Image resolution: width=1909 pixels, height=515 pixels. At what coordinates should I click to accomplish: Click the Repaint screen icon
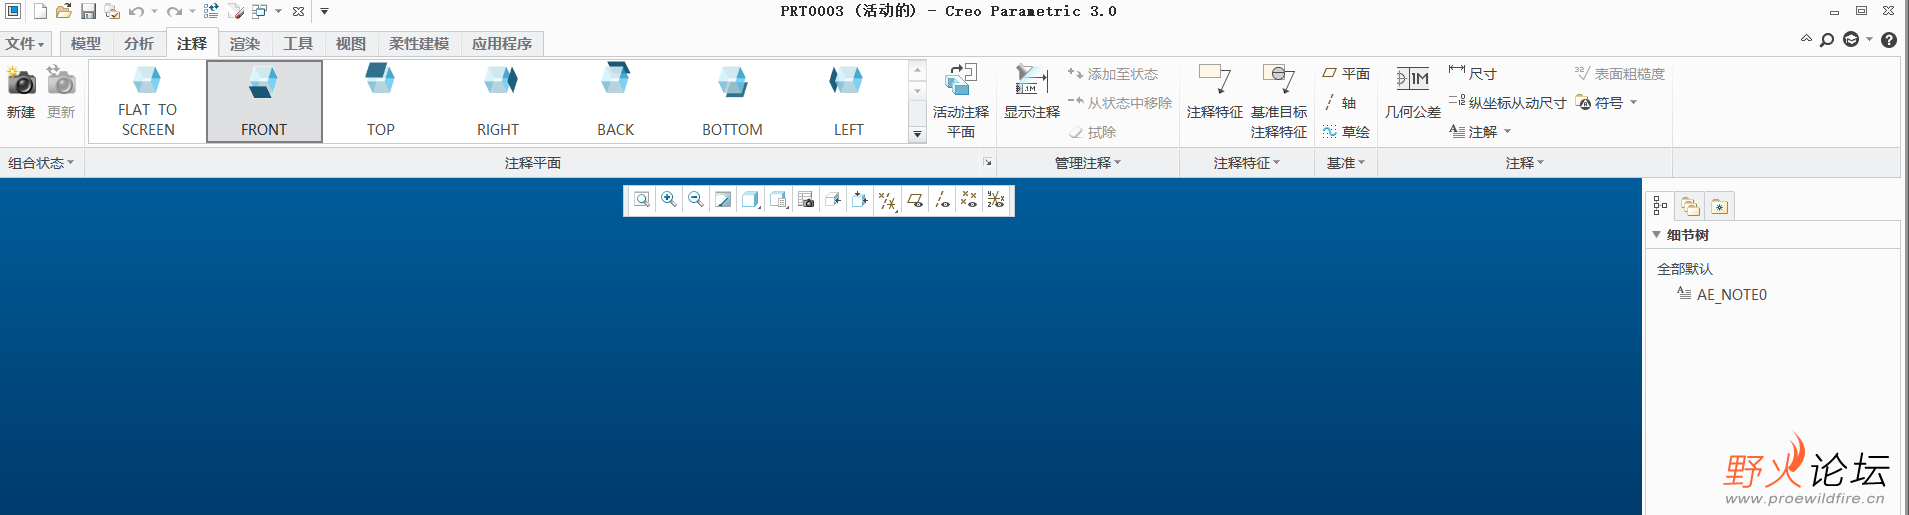(x=723, y=200)
